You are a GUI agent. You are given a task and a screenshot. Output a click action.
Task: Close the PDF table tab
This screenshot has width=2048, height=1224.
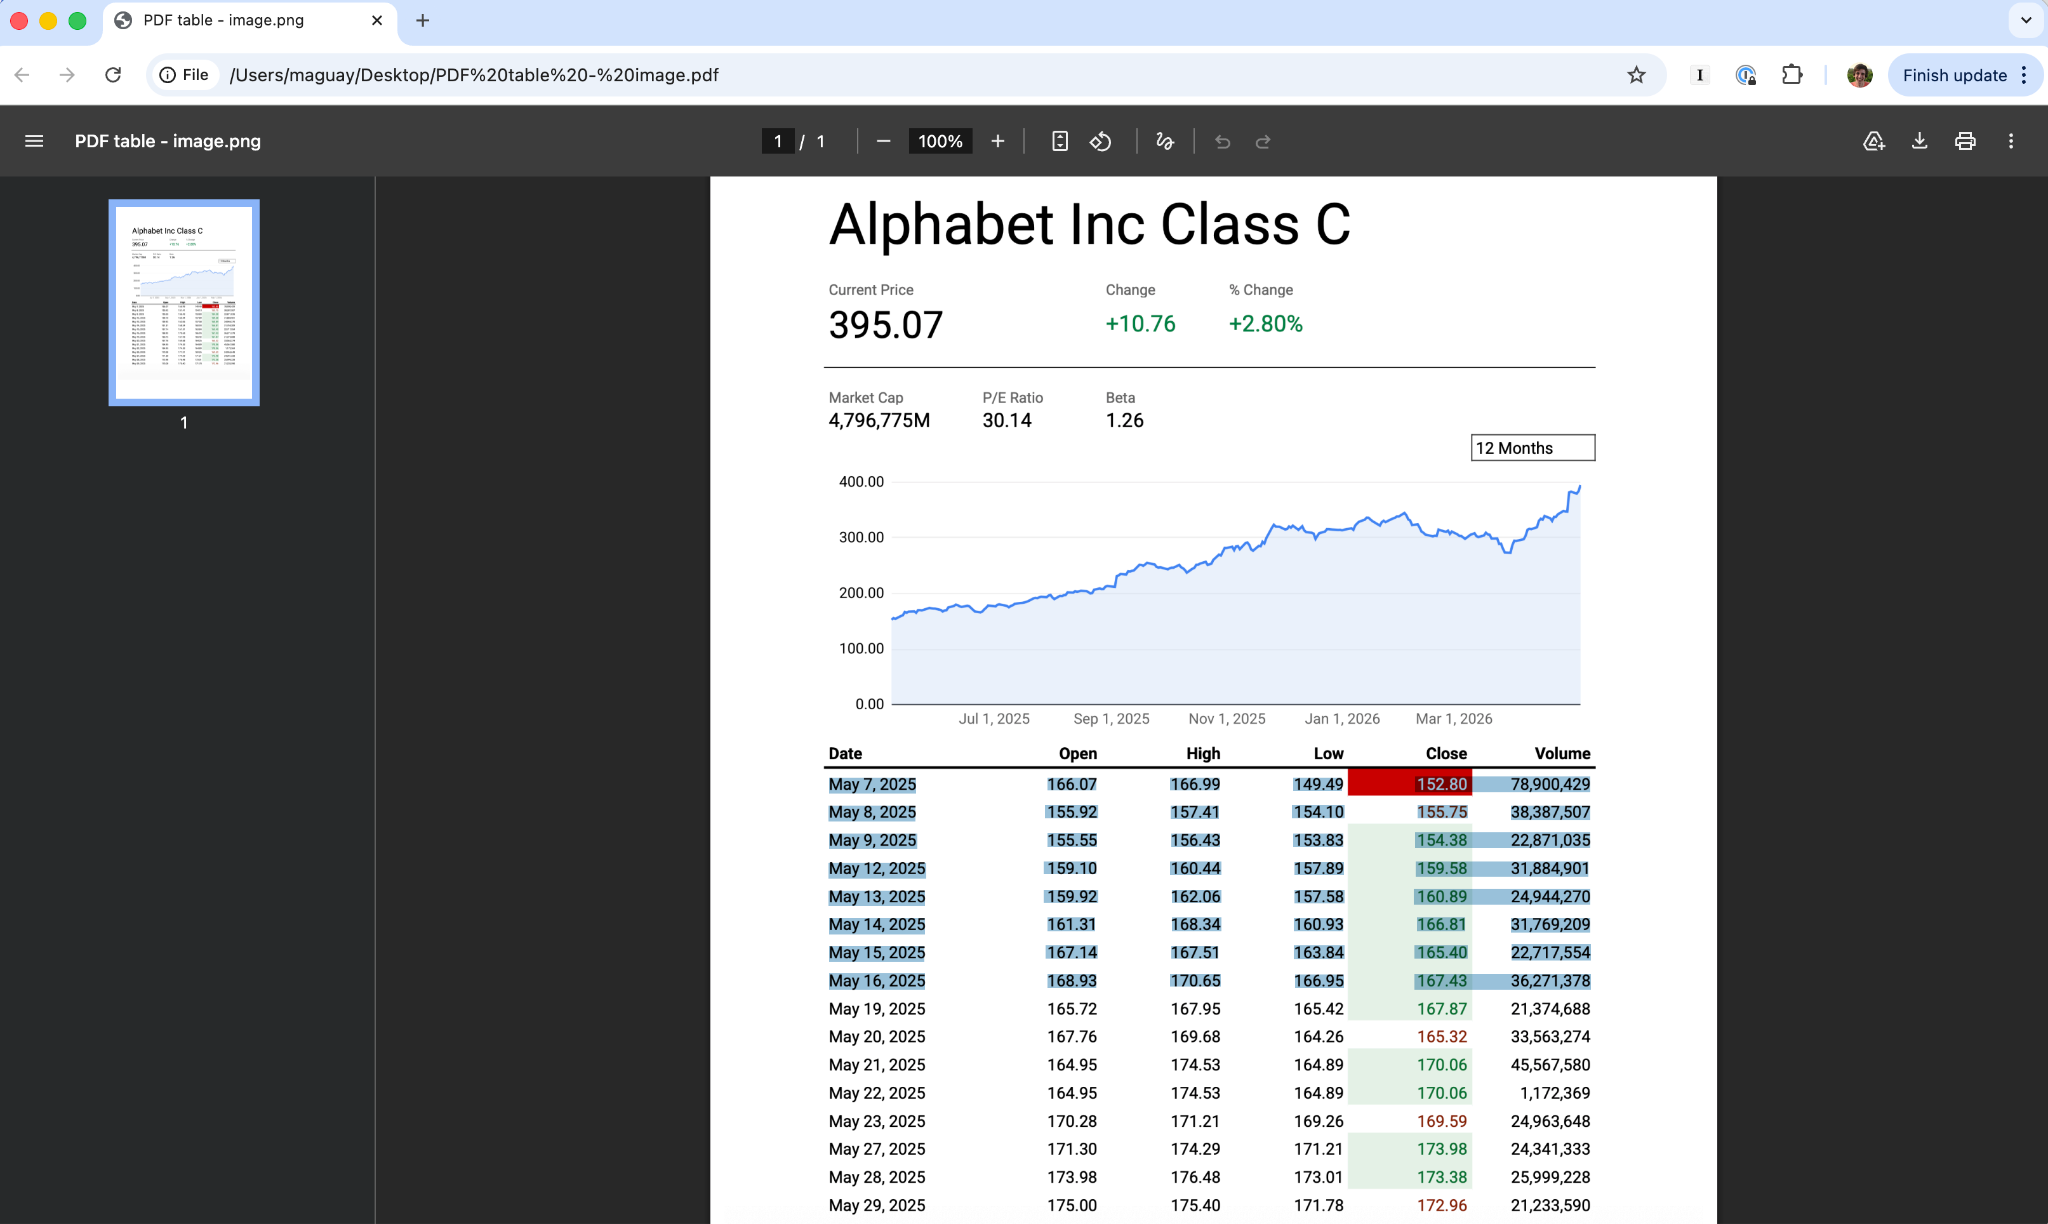point(377,20)
